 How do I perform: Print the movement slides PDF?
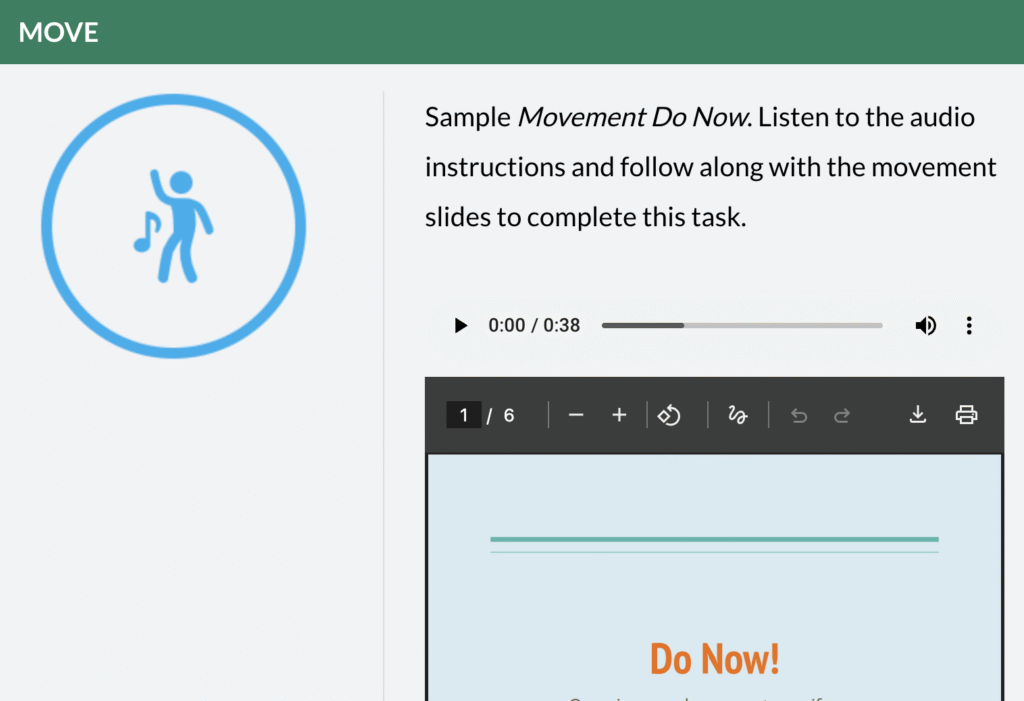point(966,415)
